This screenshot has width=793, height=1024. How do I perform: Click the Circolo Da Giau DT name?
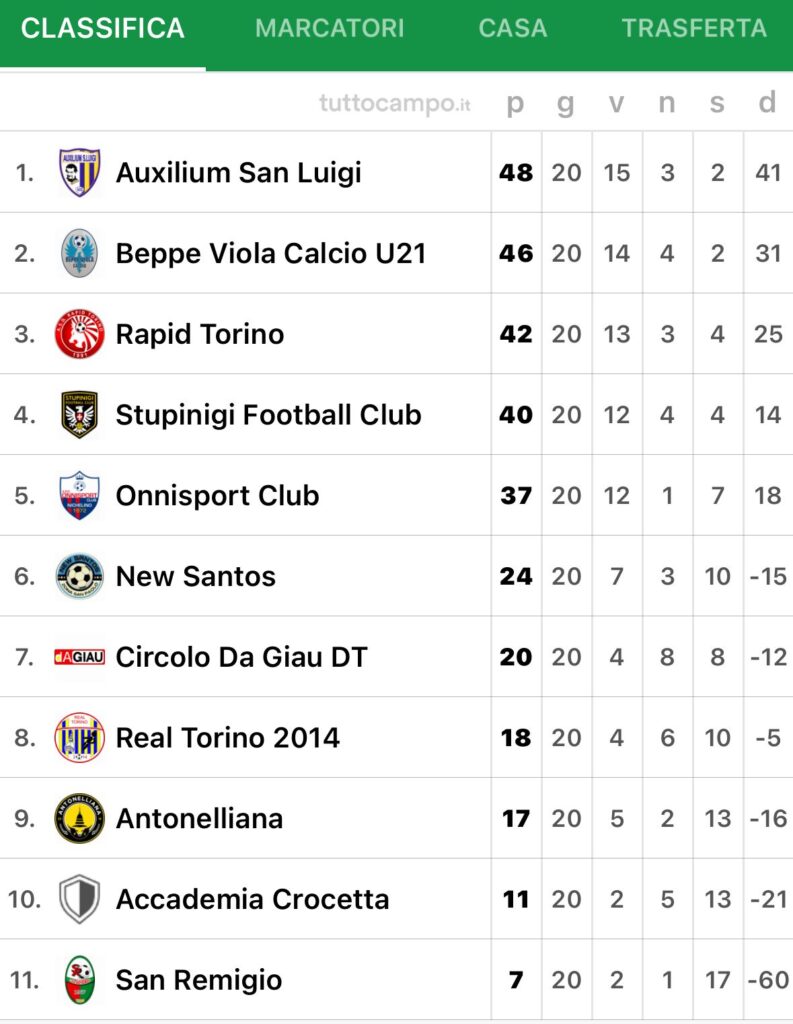(x=241, y=657)
